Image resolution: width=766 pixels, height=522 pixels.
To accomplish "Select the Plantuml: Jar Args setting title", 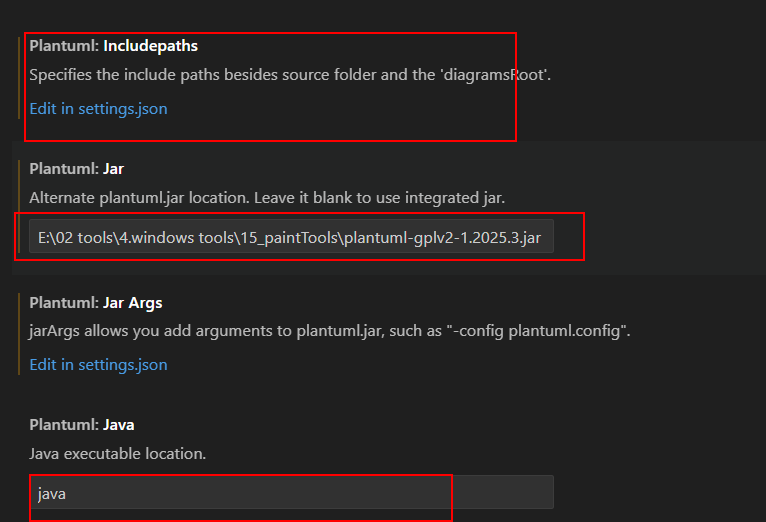I will point(96,303).
